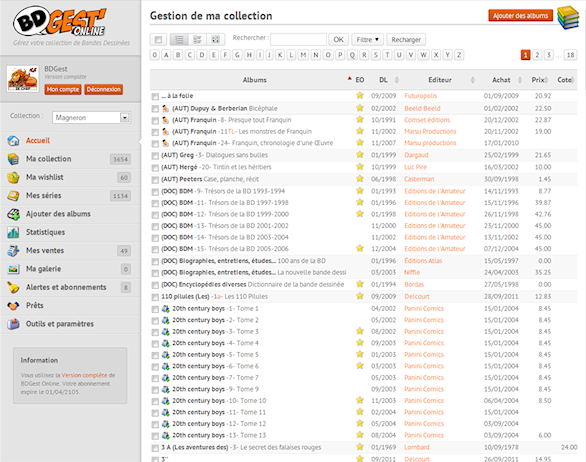Sort by the Cote column header
The image size is (586, 462).
pos(564,80)
